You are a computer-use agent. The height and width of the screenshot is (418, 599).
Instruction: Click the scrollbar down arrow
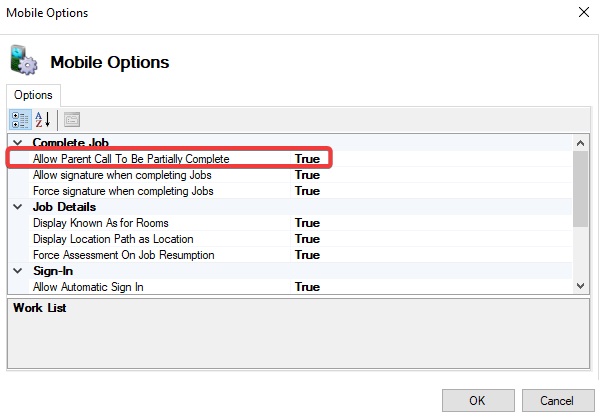(580, 286)
